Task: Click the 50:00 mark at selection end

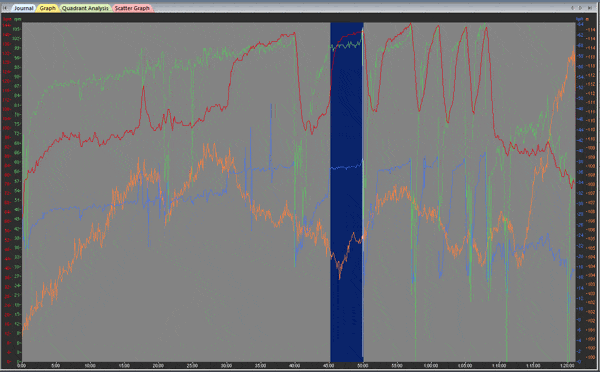Action: tap(363, 365)
